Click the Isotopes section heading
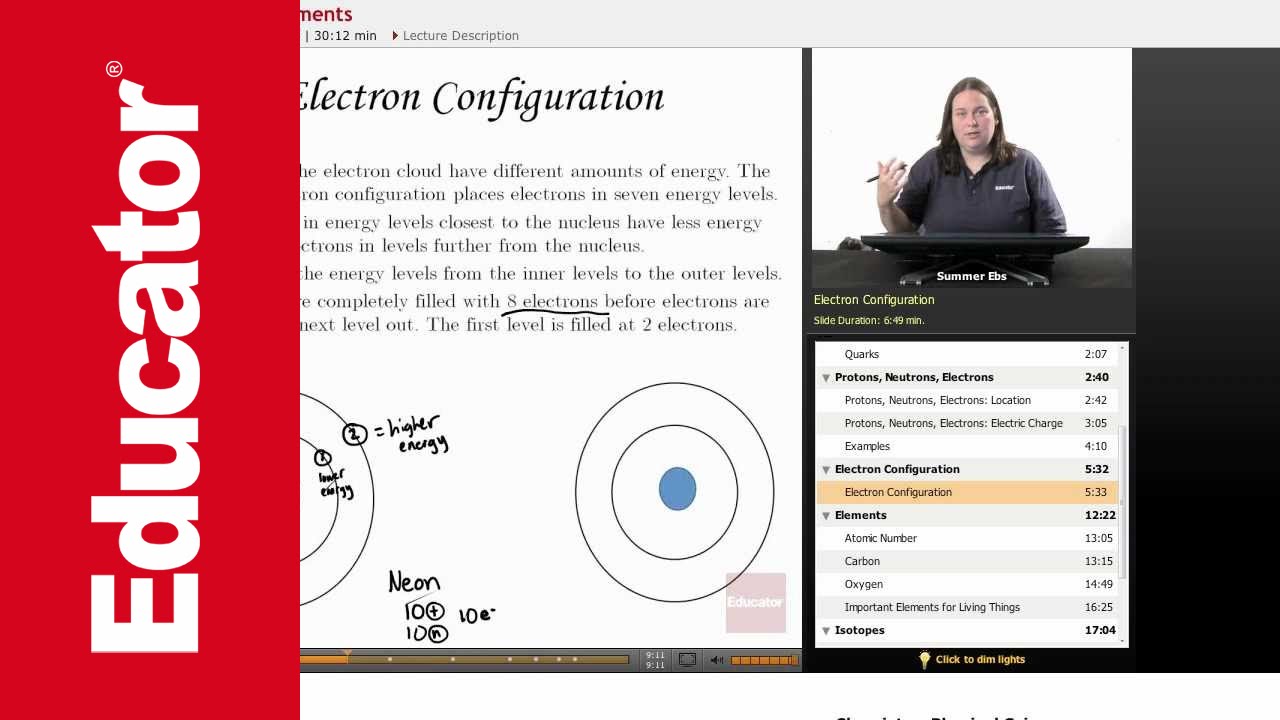 coord(860,630)
